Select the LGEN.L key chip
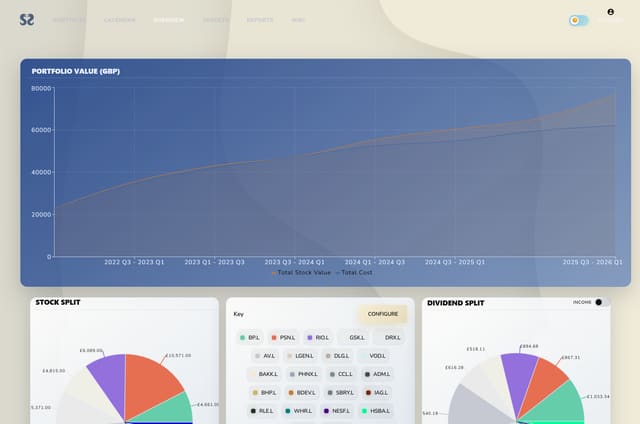Screen dimensions: 640x424 [301, 356]
